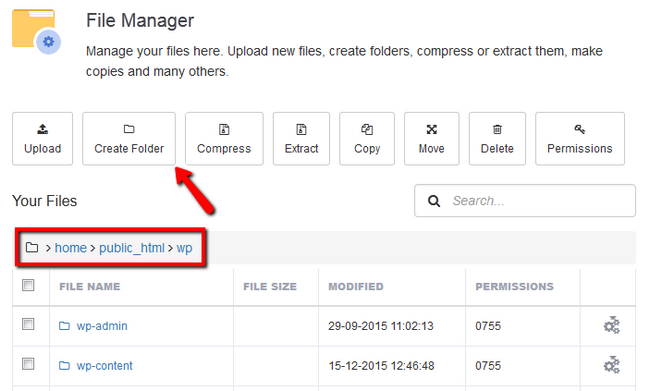
Task: Click the Move button
Action: [432, 138]
